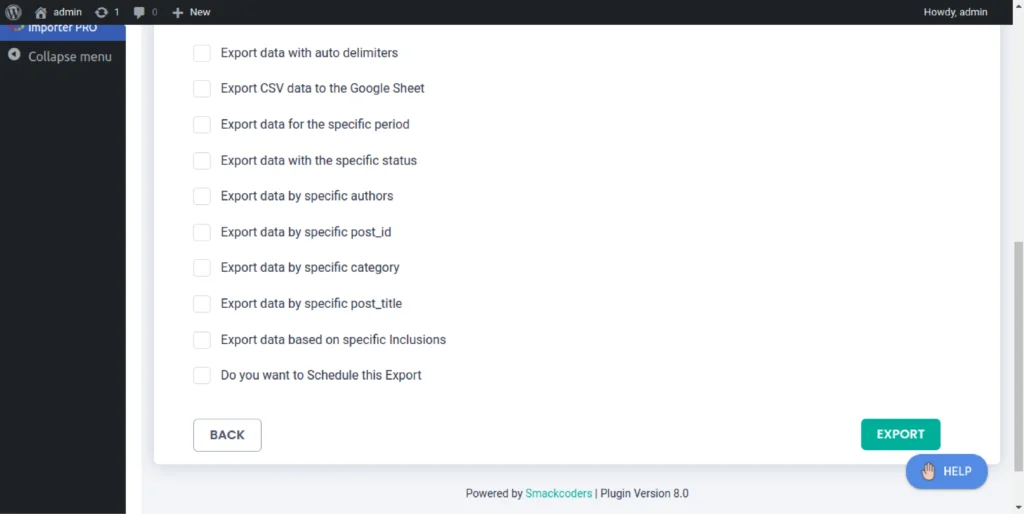Enable Export data by specific authors
1024x514 pixels.
coord(202,197)
